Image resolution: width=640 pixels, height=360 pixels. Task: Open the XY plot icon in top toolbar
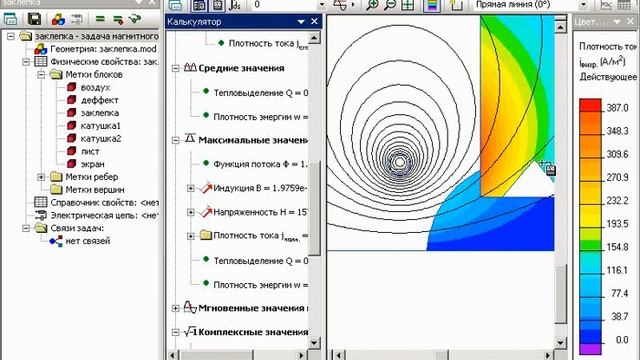point(606,5)
